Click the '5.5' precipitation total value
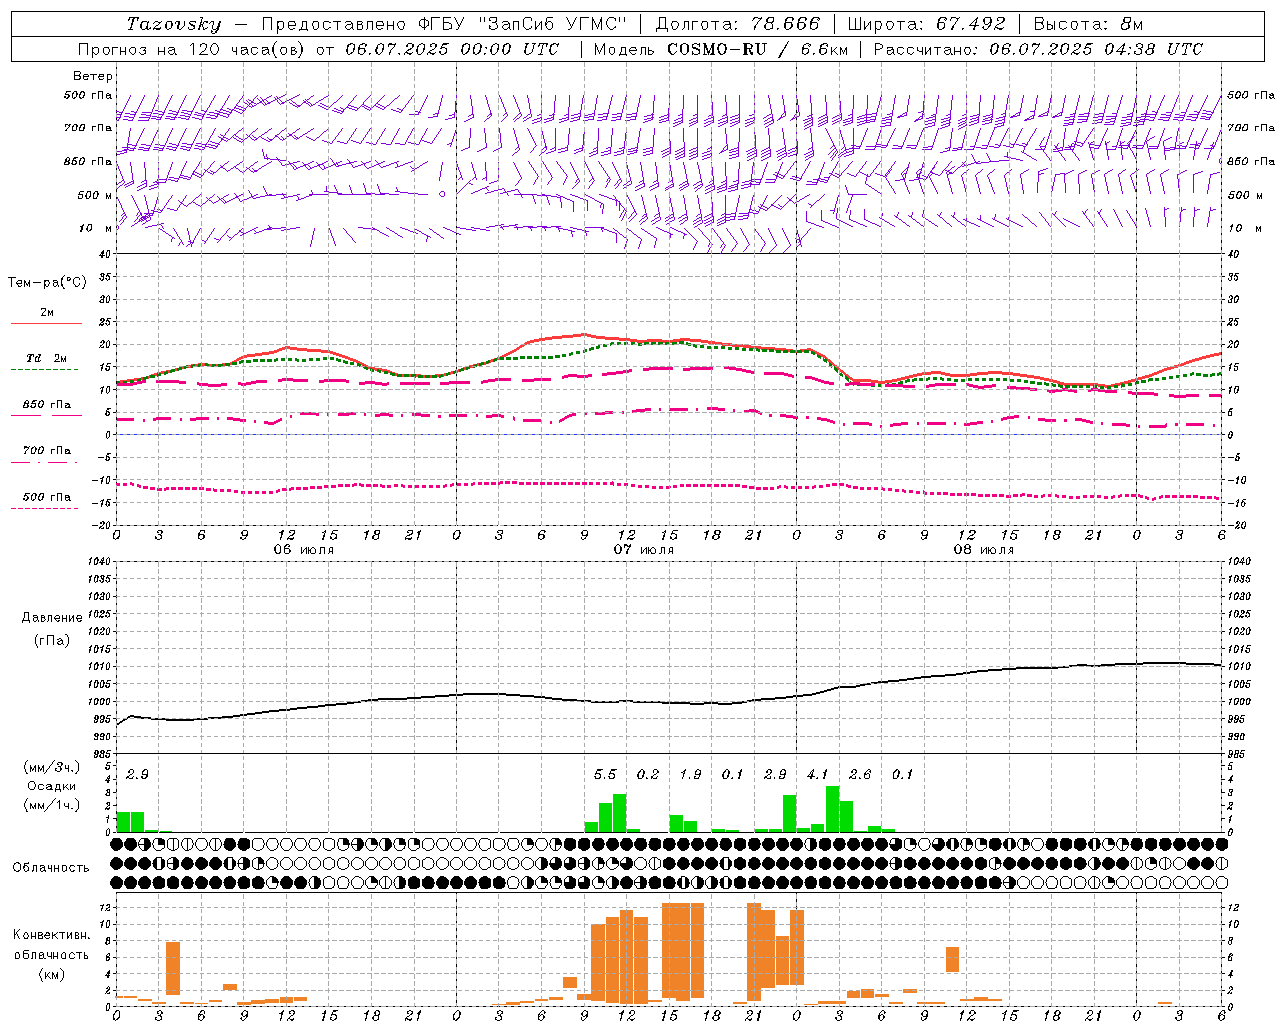The height and width of the screenshot is (1024, 1280). coord(605,775)
